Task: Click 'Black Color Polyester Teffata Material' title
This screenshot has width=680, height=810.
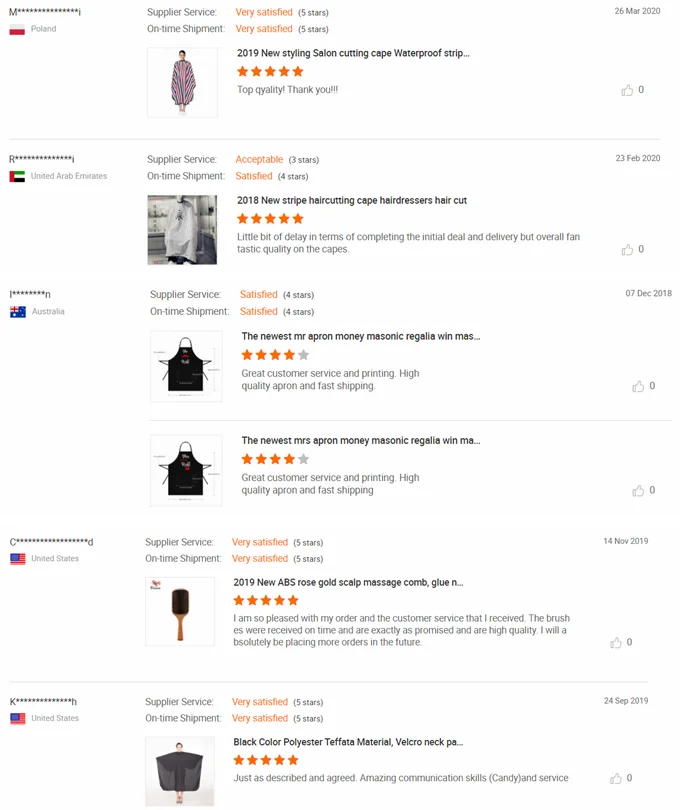Action: [348, 742]
